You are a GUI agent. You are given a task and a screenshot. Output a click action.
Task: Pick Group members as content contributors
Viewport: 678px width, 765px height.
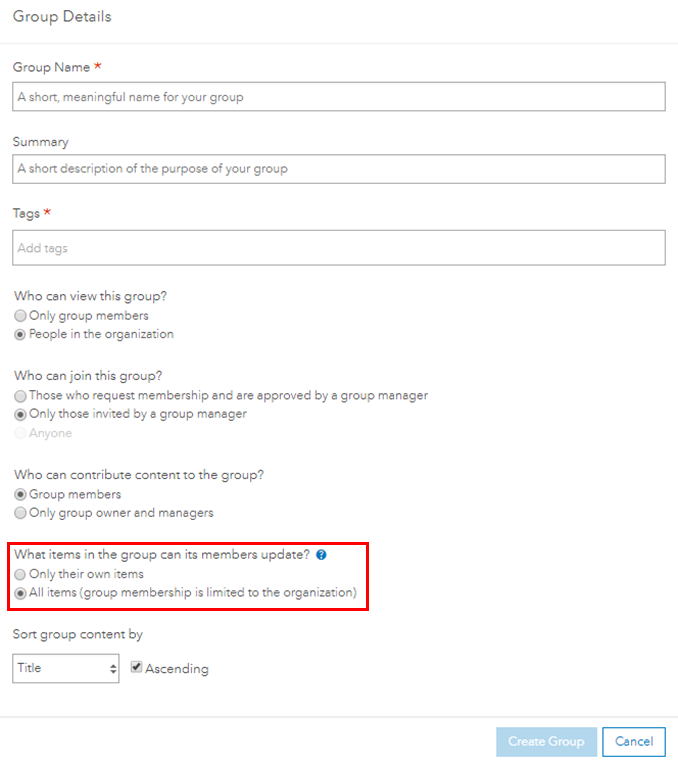[20, 494]
